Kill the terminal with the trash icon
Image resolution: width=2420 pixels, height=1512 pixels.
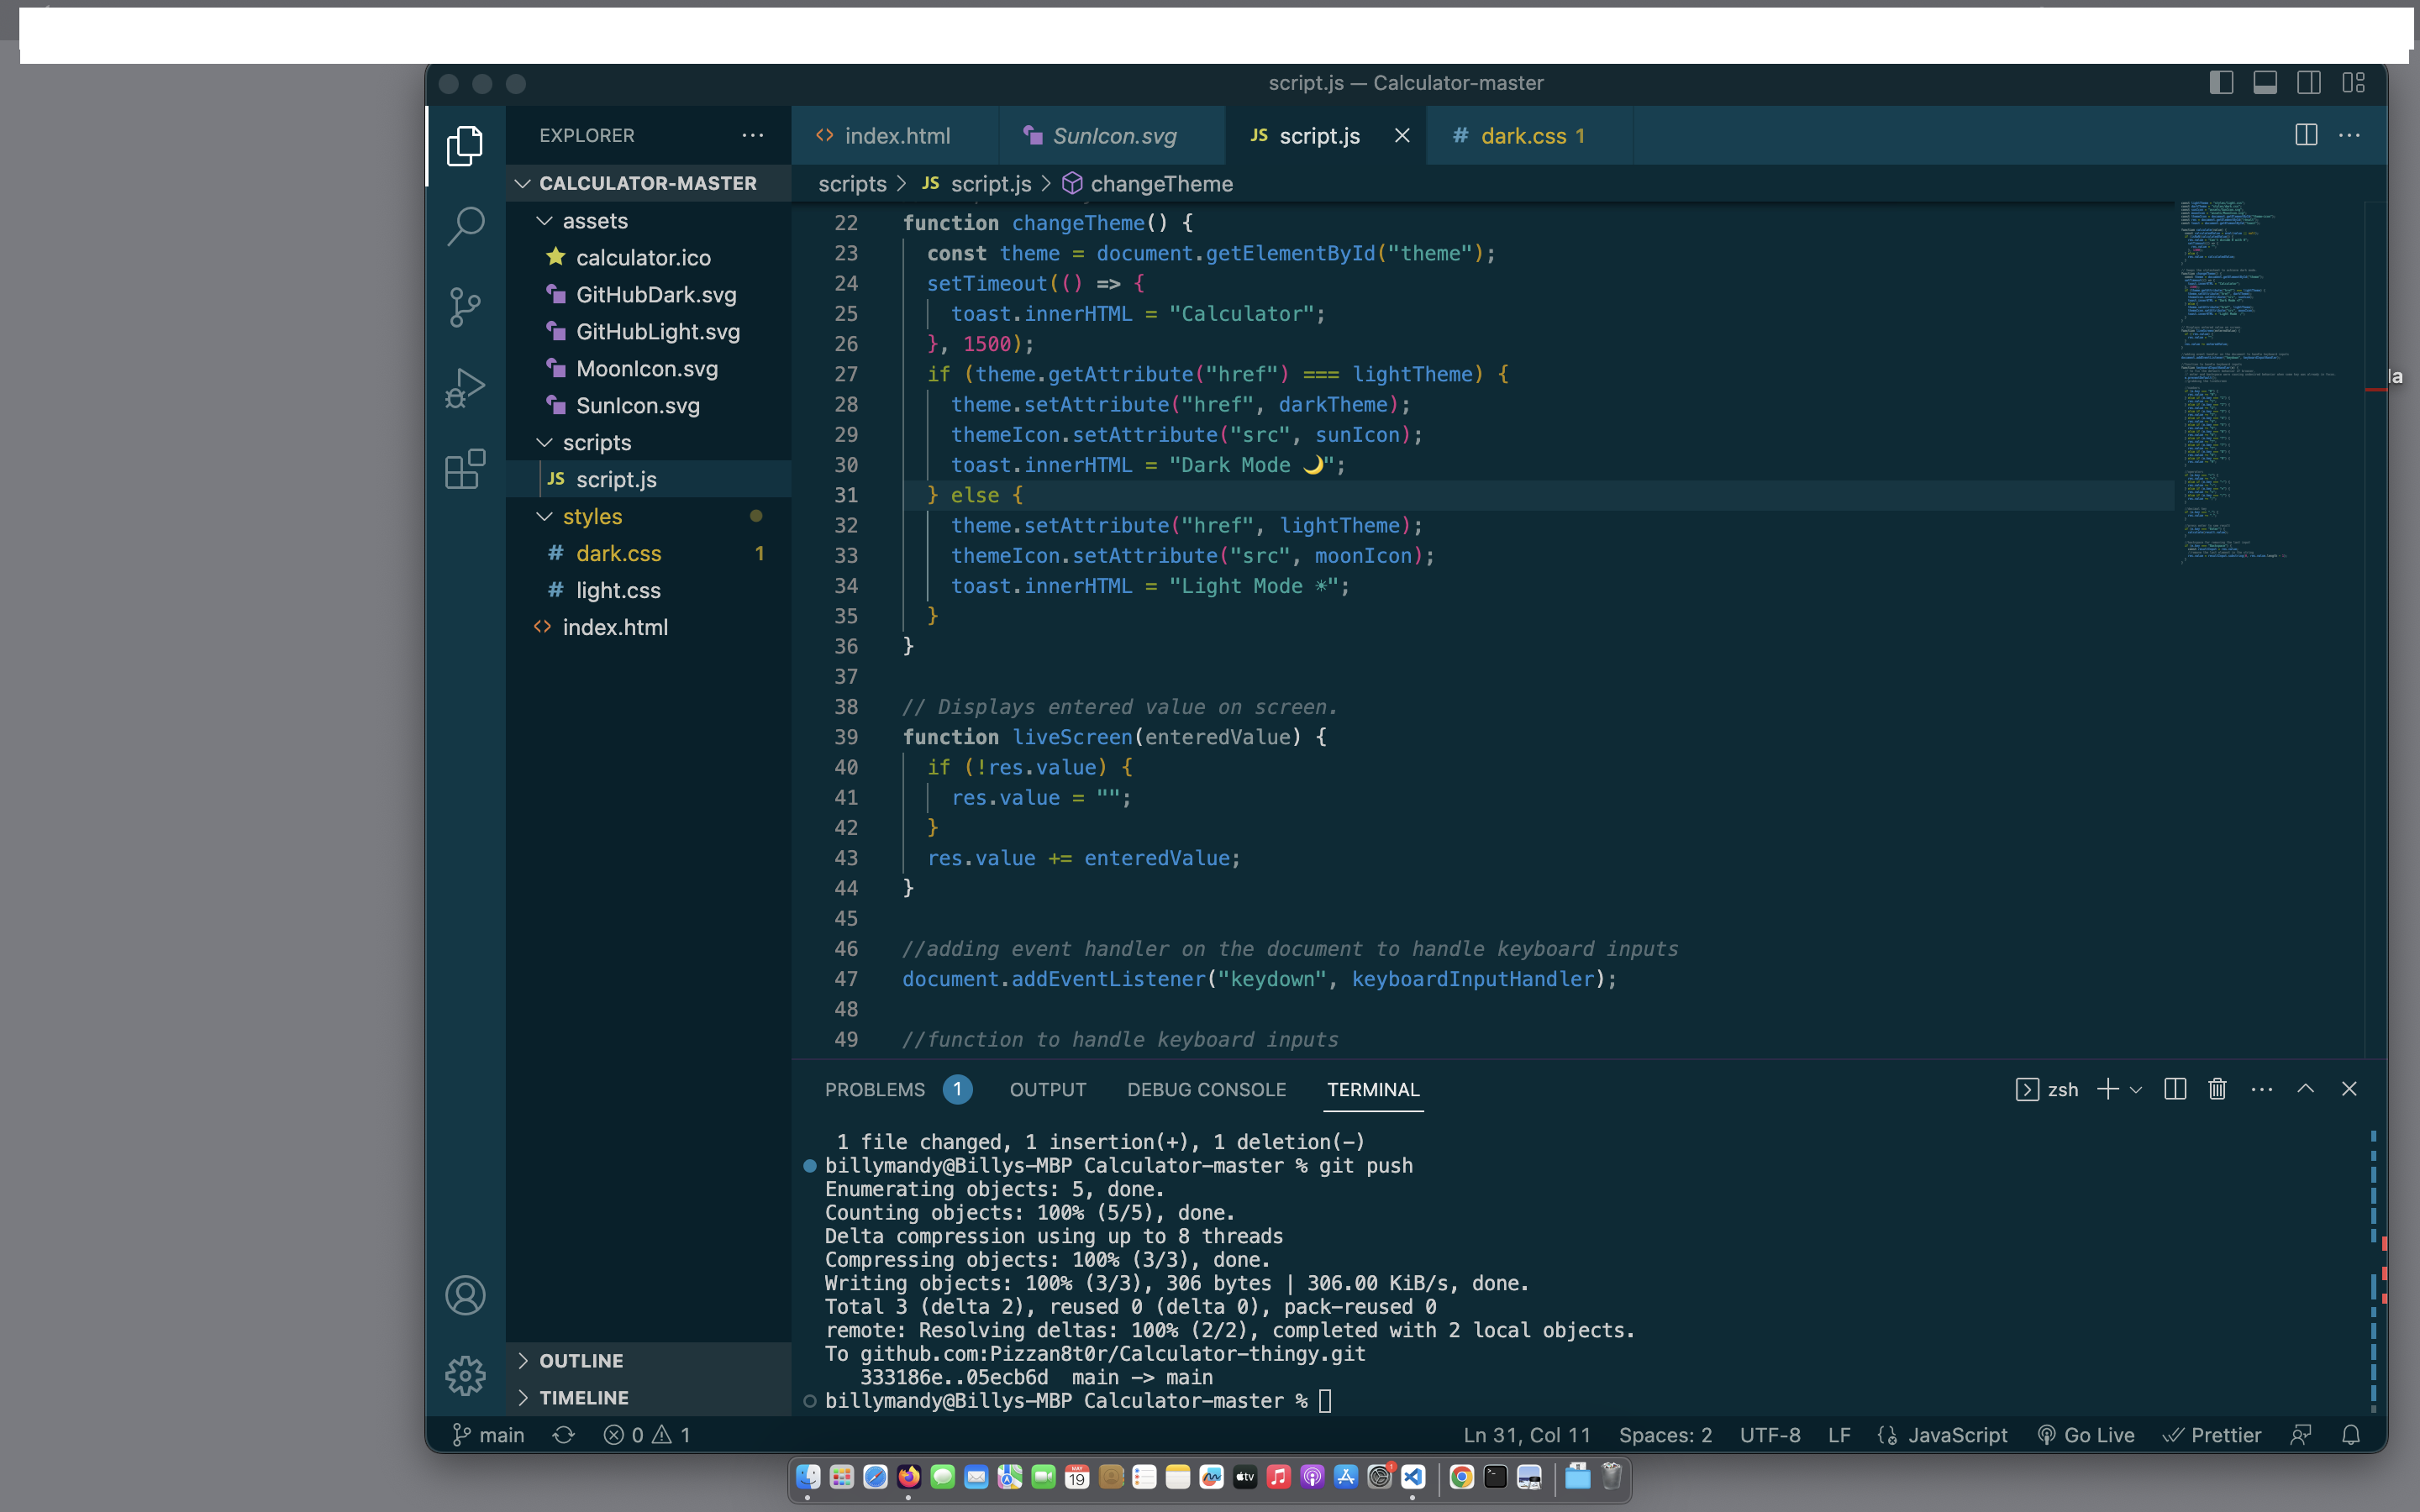point(2216,1089)
